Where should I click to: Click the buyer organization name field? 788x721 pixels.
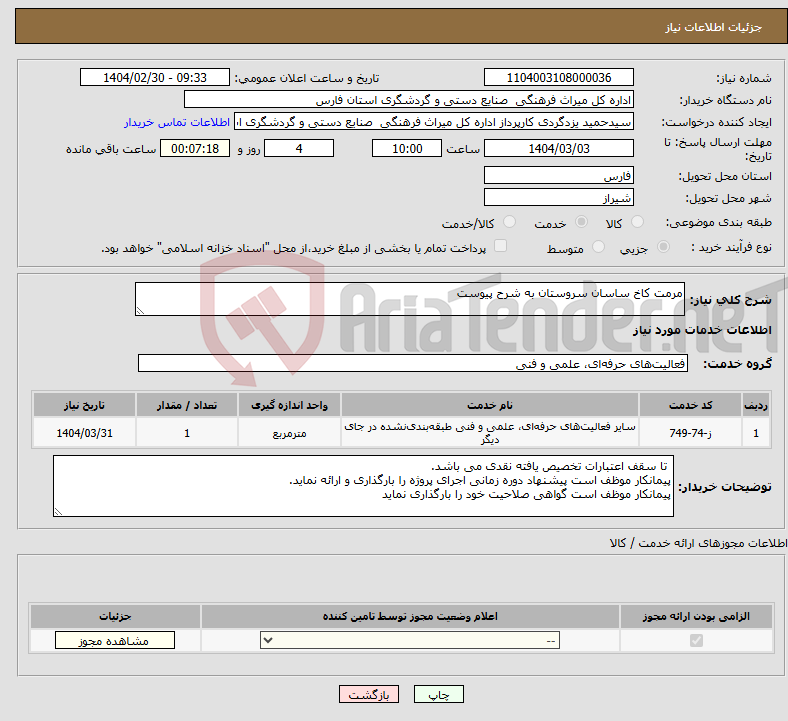(409, 99)
